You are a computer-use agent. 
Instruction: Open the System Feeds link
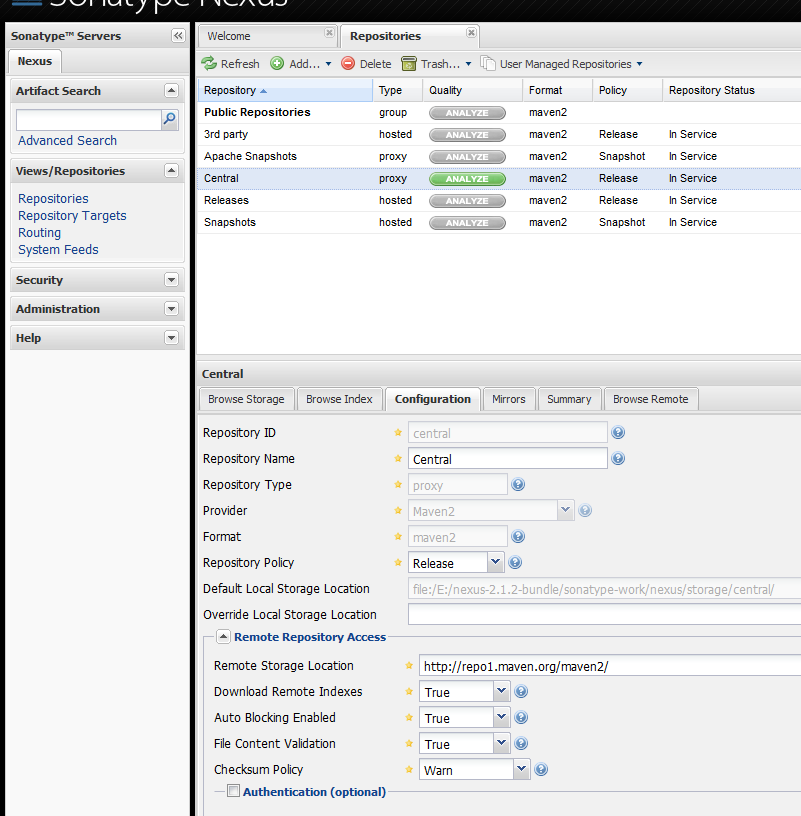tap(58, 250)
